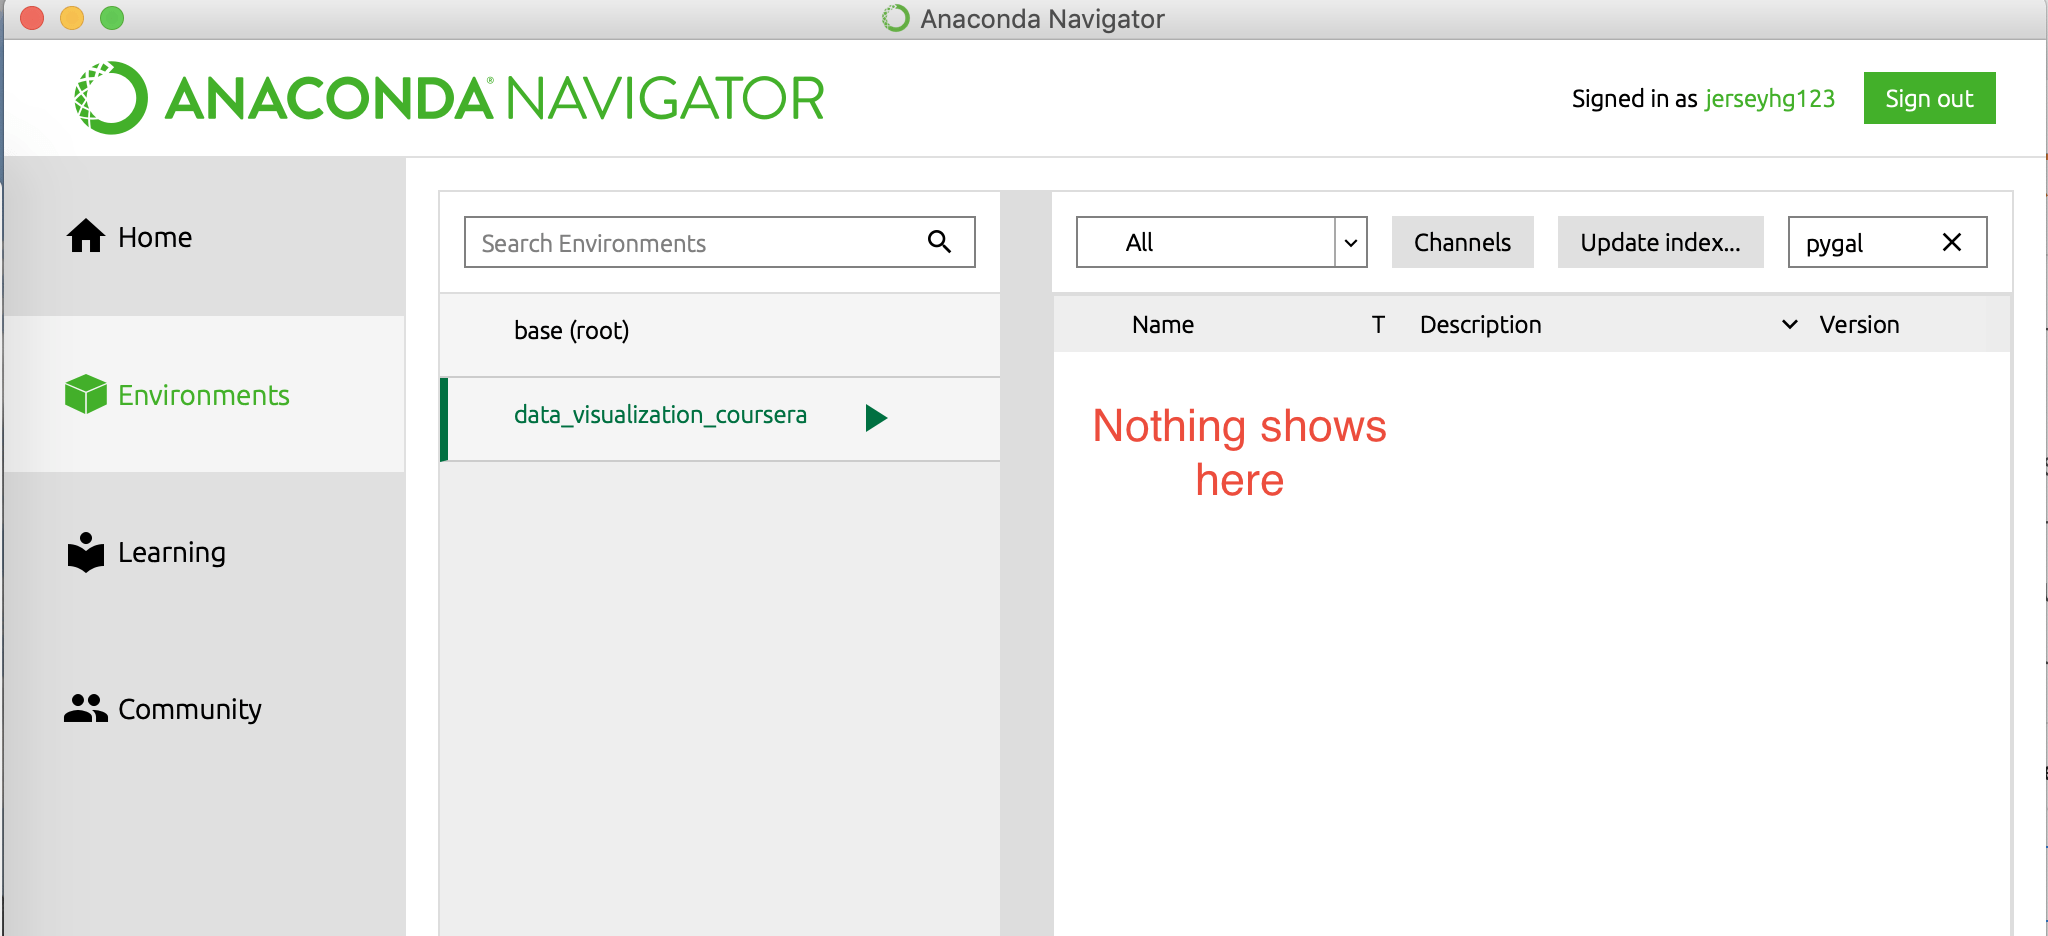Click the T column header
Image resolution: width=2048 pixels, height=936 pixels.
tap(1378, 324)
